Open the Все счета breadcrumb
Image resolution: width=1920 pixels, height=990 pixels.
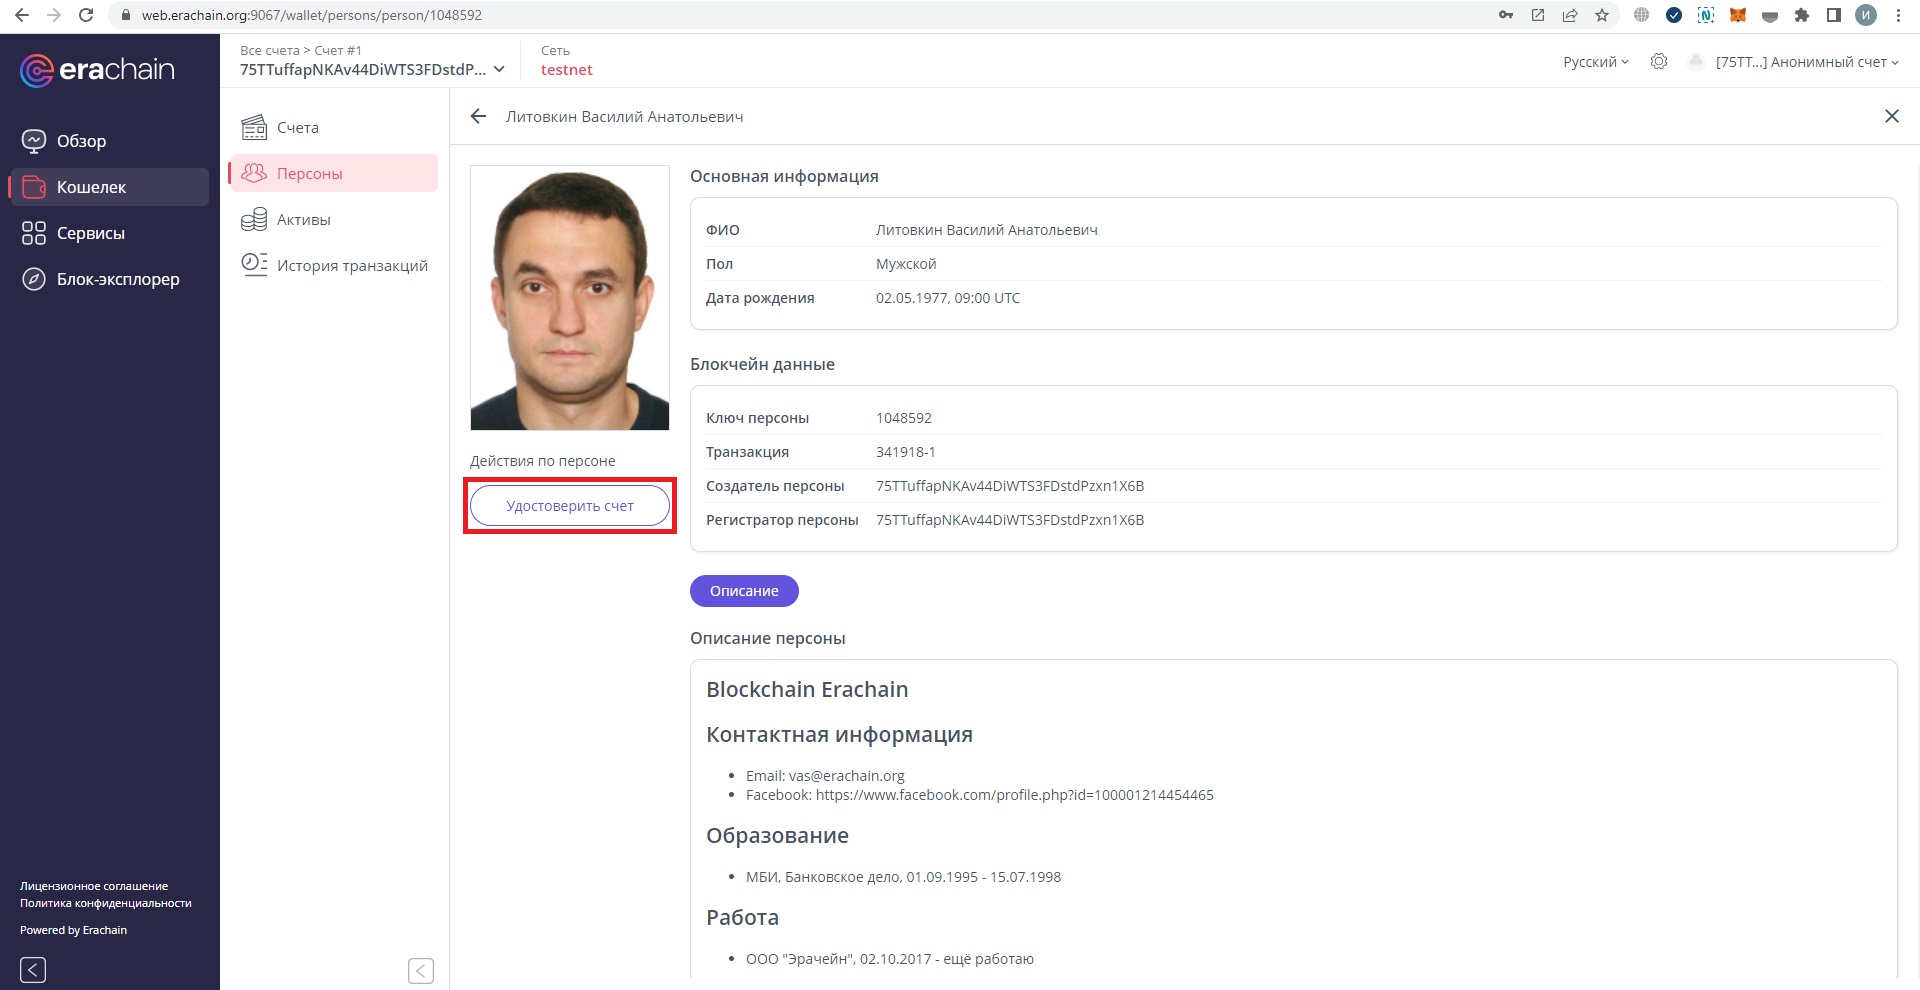pyautogui.click(x=266, y=49)
